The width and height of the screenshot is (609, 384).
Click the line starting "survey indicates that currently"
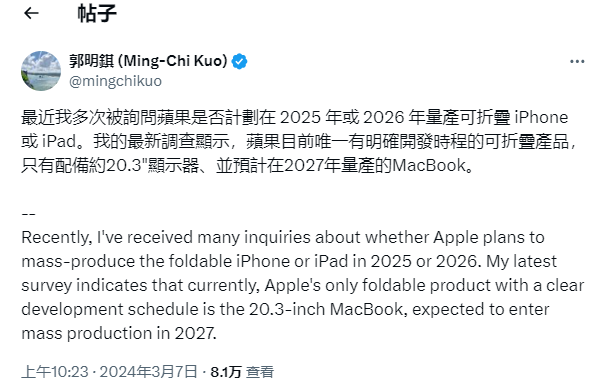[x=303, y=286]
